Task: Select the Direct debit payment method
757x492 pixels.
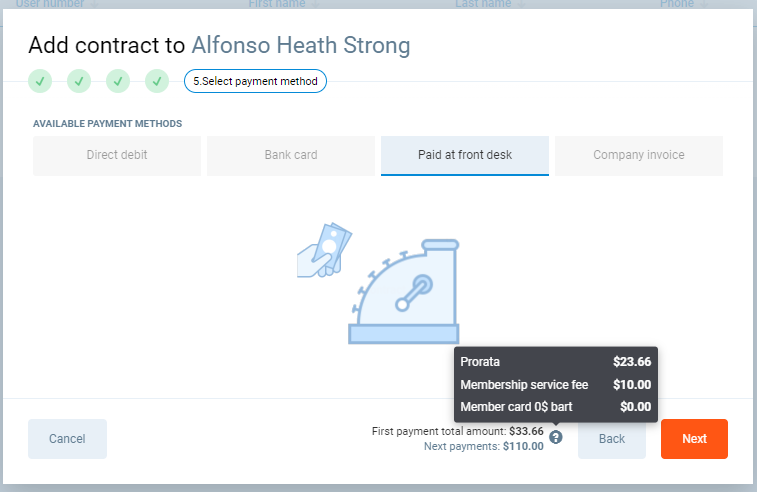Action: pyautogui.click(x=117, y=156)
